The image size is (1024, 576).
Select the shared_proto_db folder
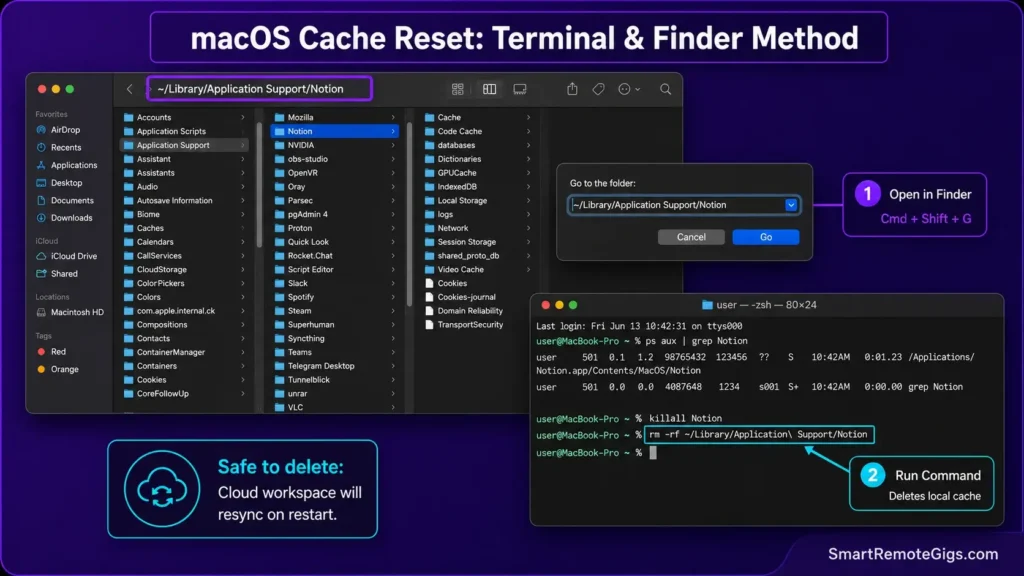point(477,256)
